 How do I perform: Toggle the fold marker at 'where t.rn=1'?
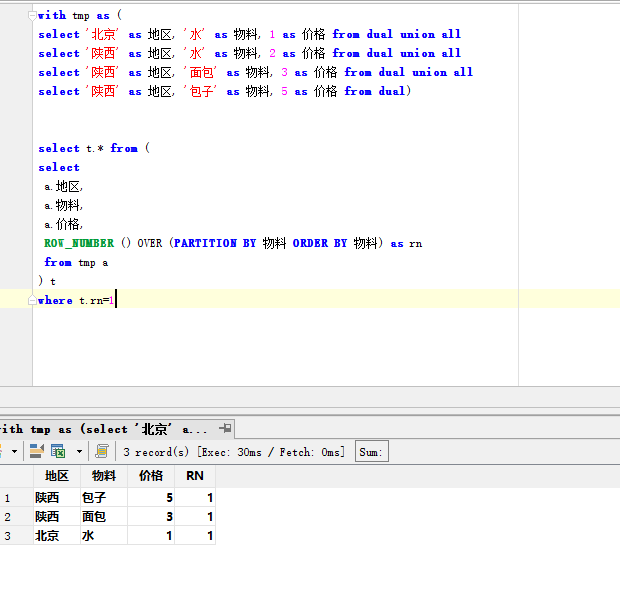pos(32,300)
